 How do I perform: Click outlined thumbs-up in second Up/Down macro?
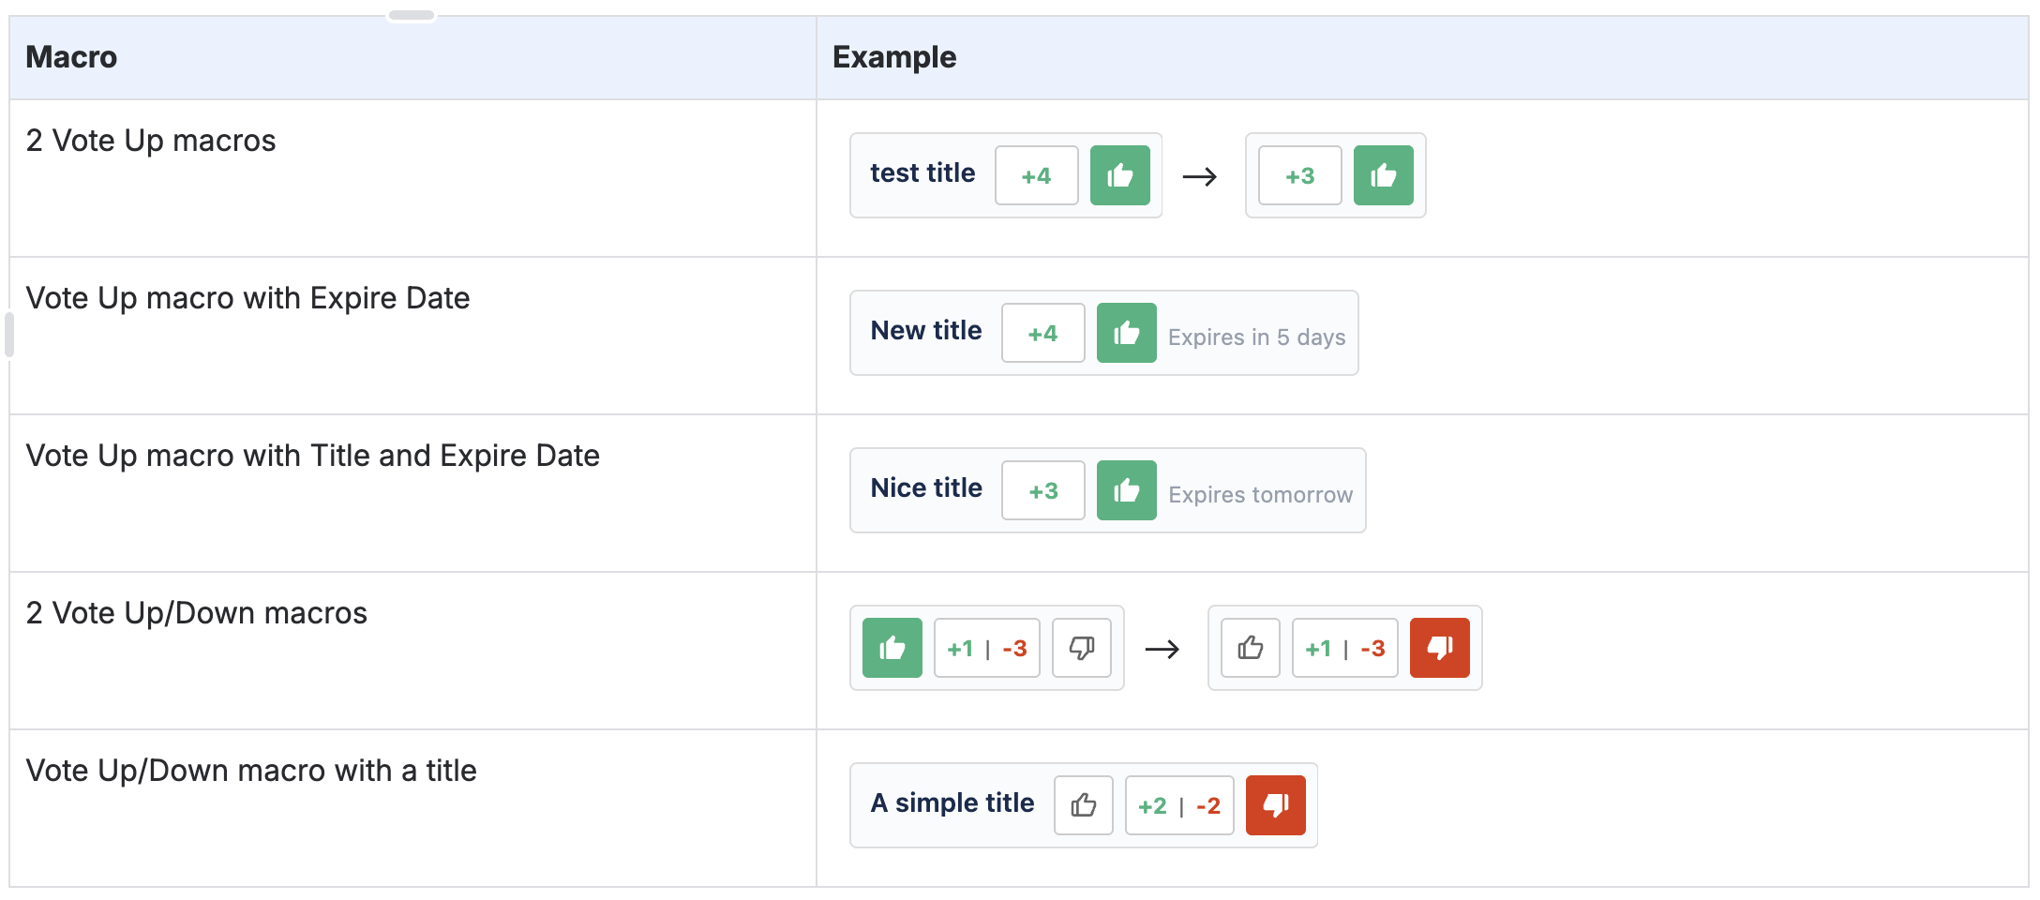1250,648
